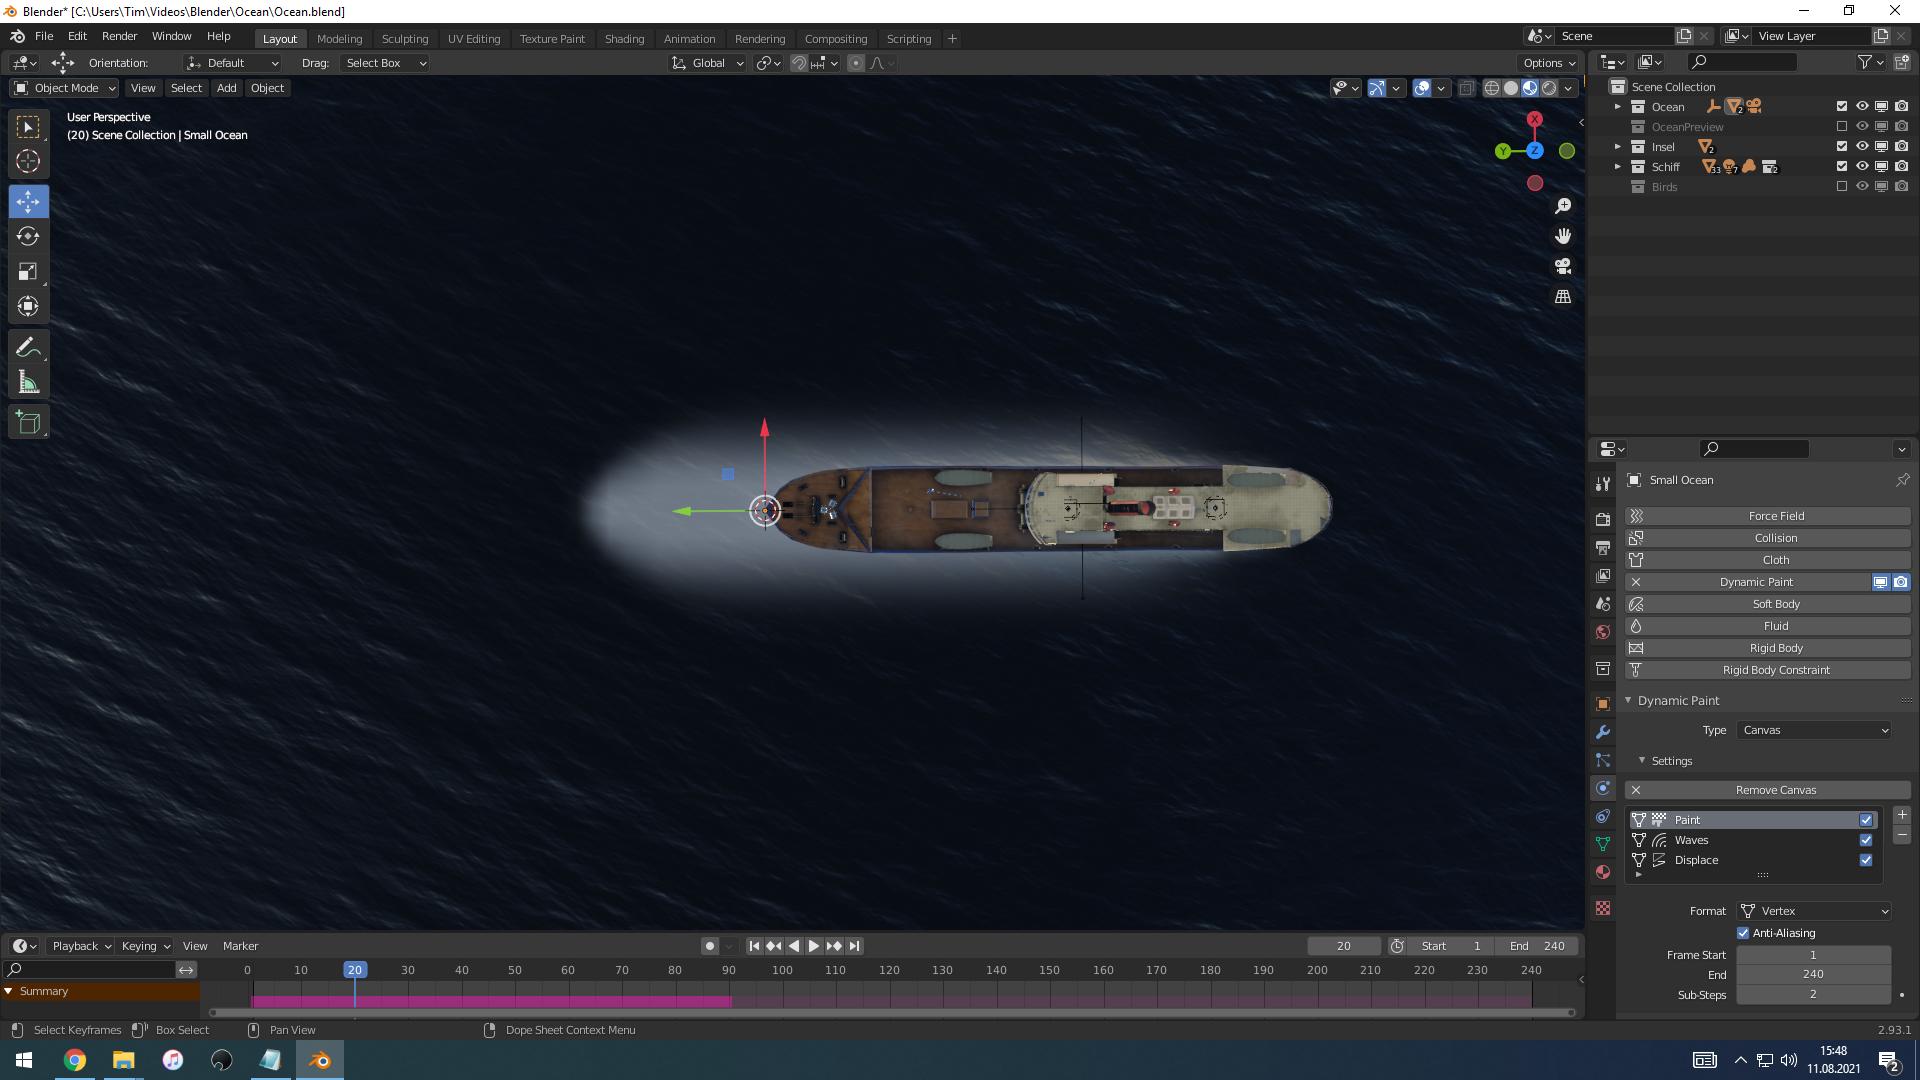The image size is (1920, 1080).
Task: Click the Remove Canvas button
Action: [x=1768, y=790]
